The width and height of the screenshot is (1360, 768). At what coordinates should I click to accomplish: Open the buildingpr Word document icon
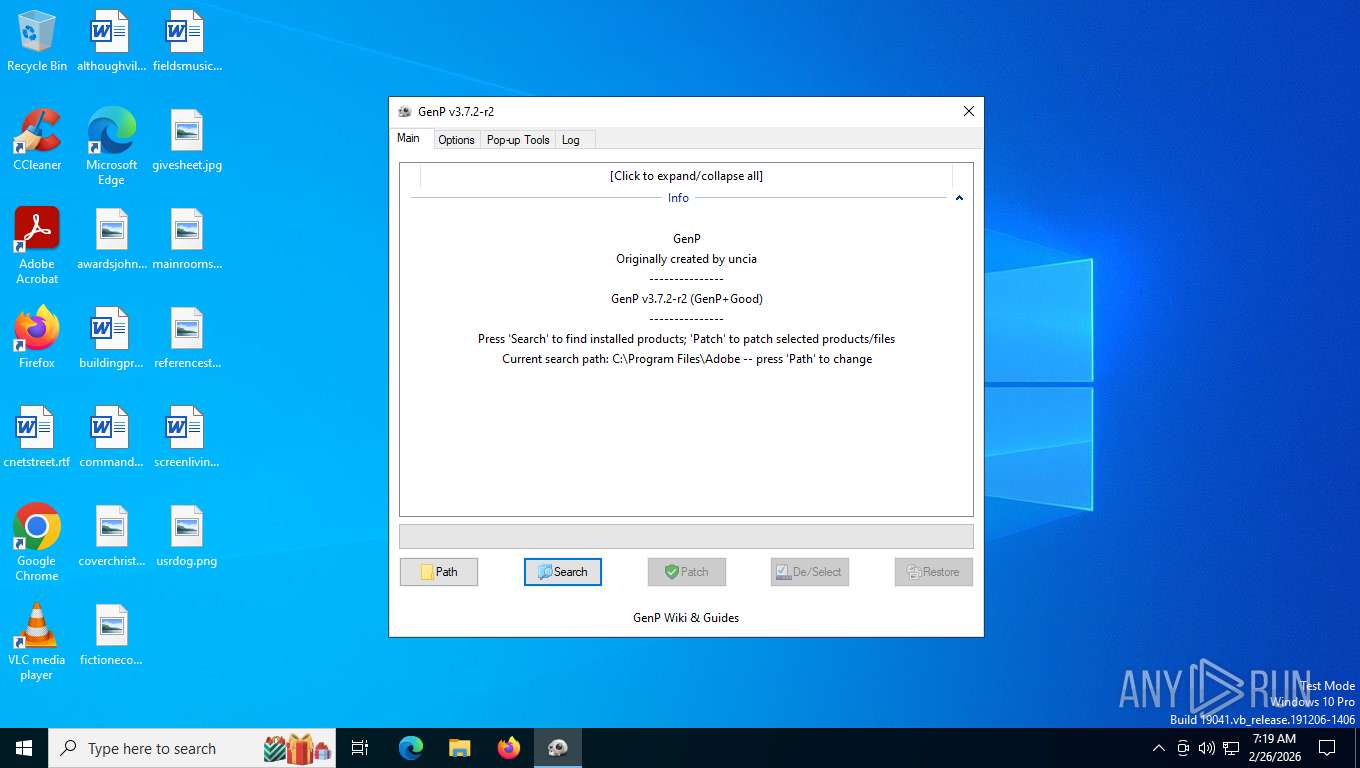pos(111,338)
